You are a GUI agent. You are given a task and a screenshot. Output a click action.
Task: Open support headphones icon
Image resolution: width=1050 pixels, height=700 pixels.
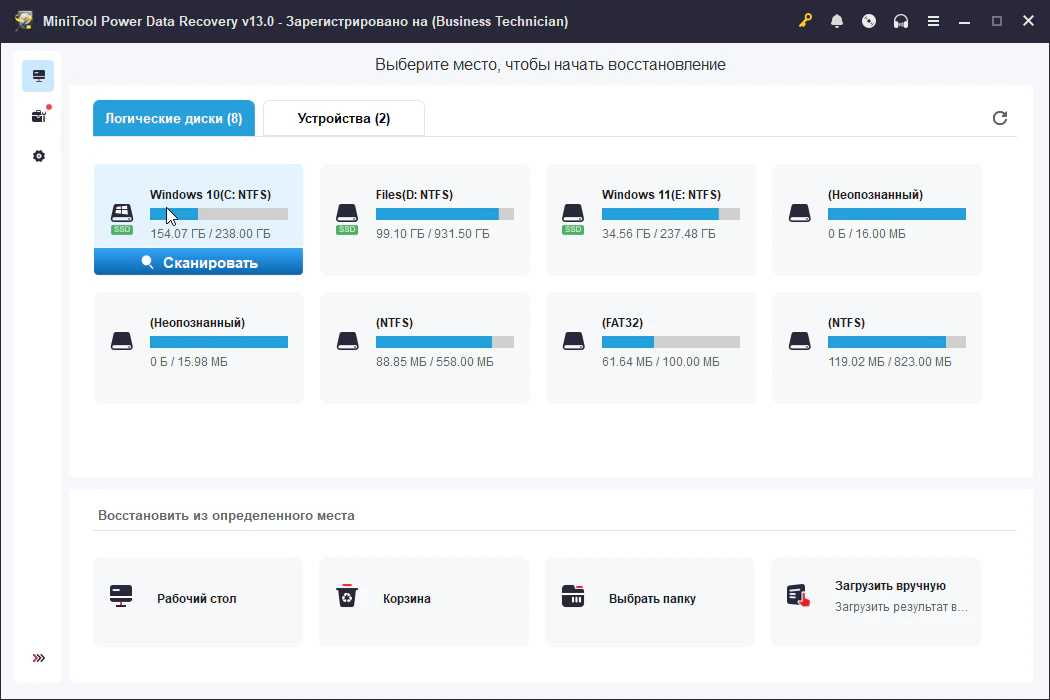tap(901, 21)
